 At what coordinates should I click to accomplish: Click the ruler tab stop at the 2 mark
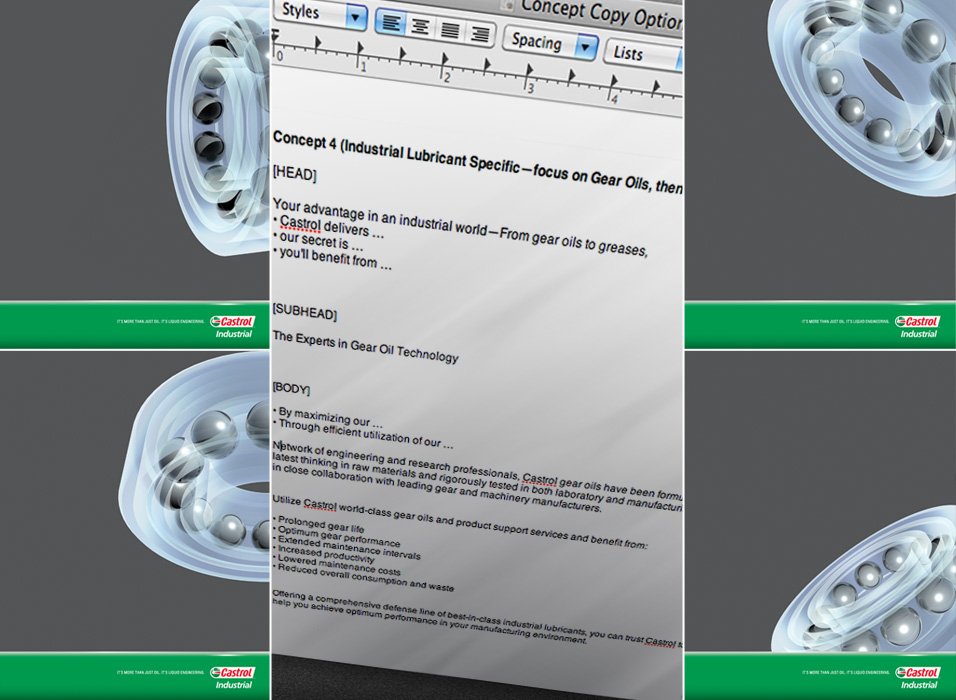(x=445, y=59)
